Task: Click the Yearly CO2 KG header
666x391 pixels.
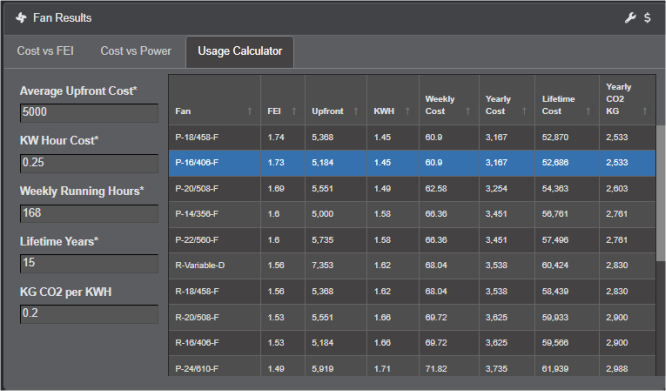Action: [627, 100]
